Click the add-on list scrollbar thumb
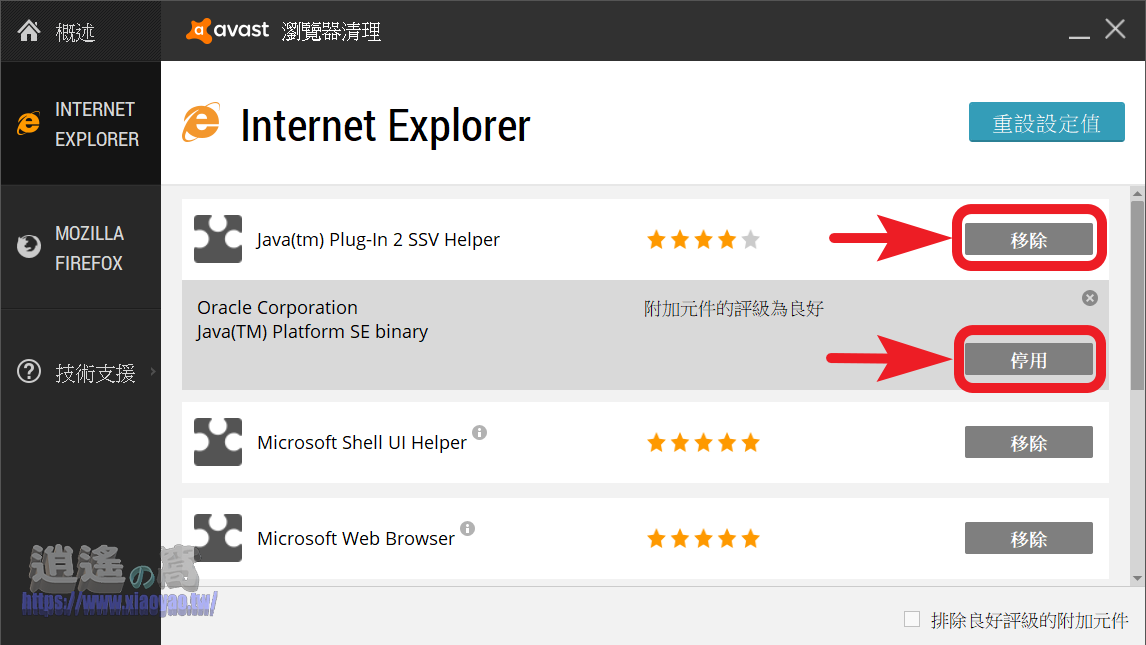Screen dimensions: 1146x645 [x=1137, y=296]
